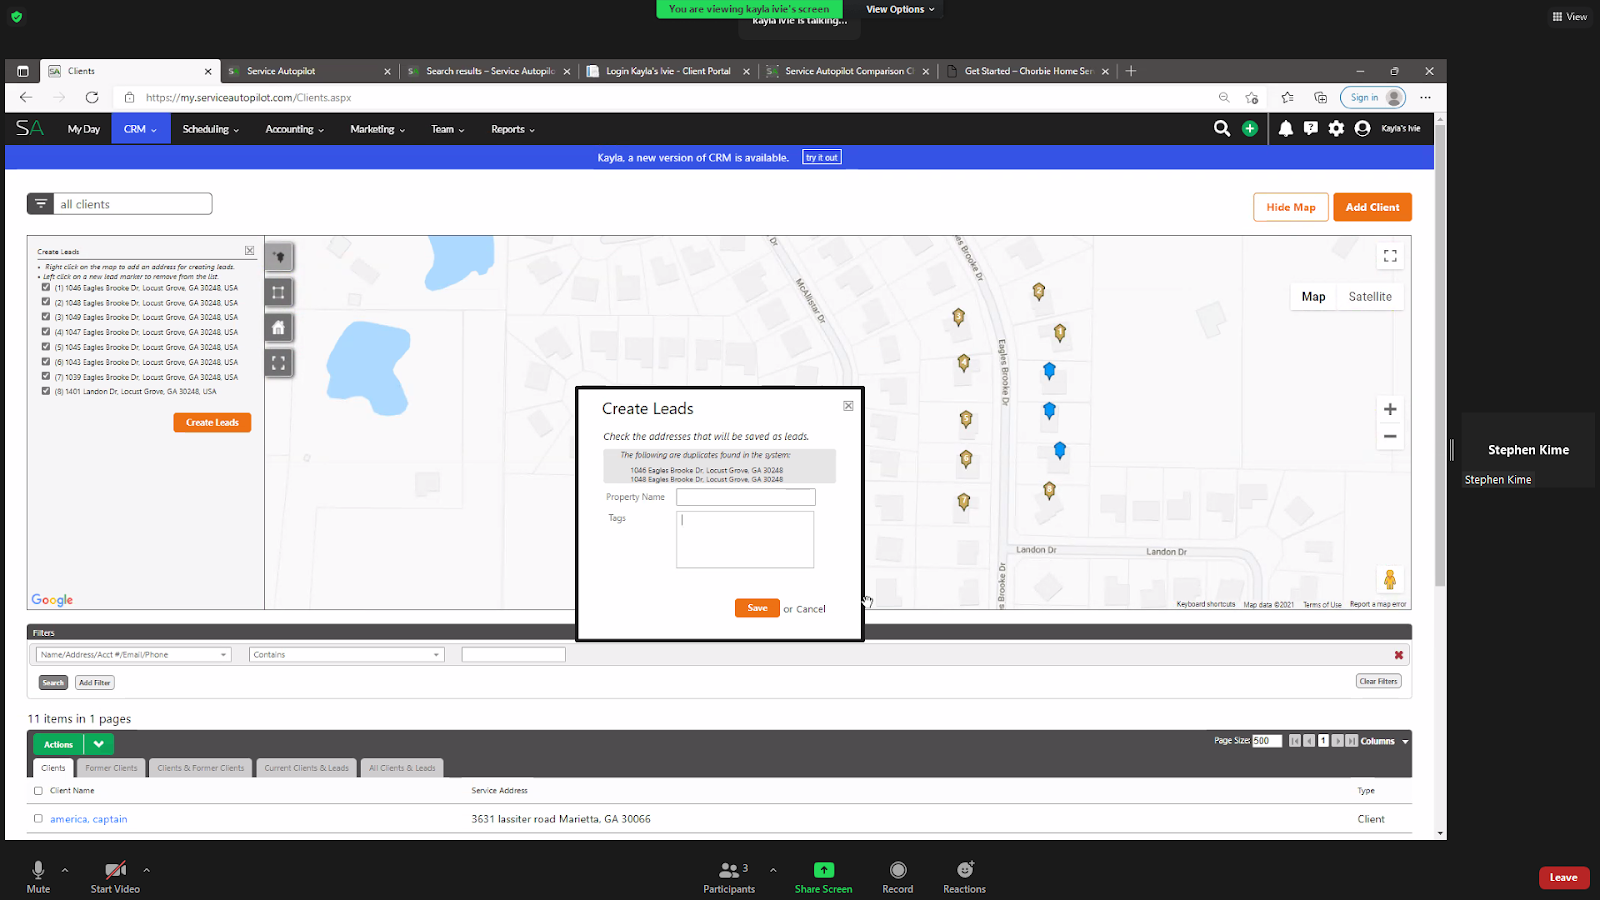
Task: Click the Add Client button
Action: pos(1372,207)
